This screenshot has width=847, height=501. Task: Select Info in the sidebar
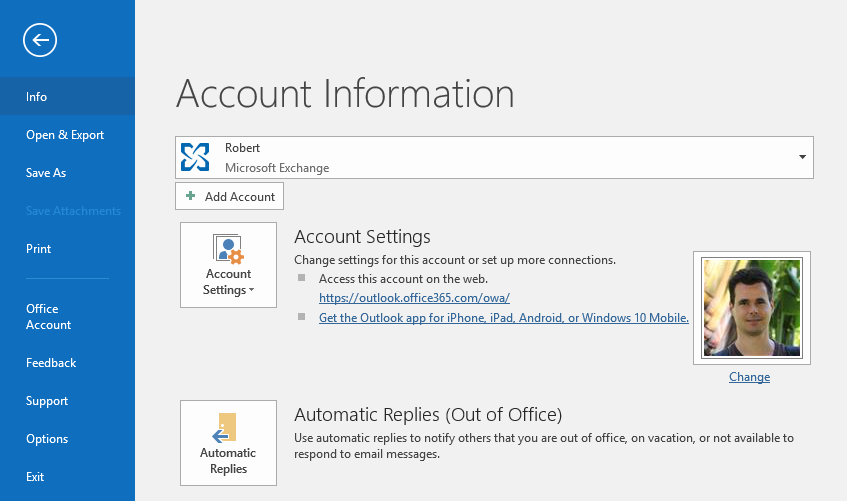tap(37, 97)
